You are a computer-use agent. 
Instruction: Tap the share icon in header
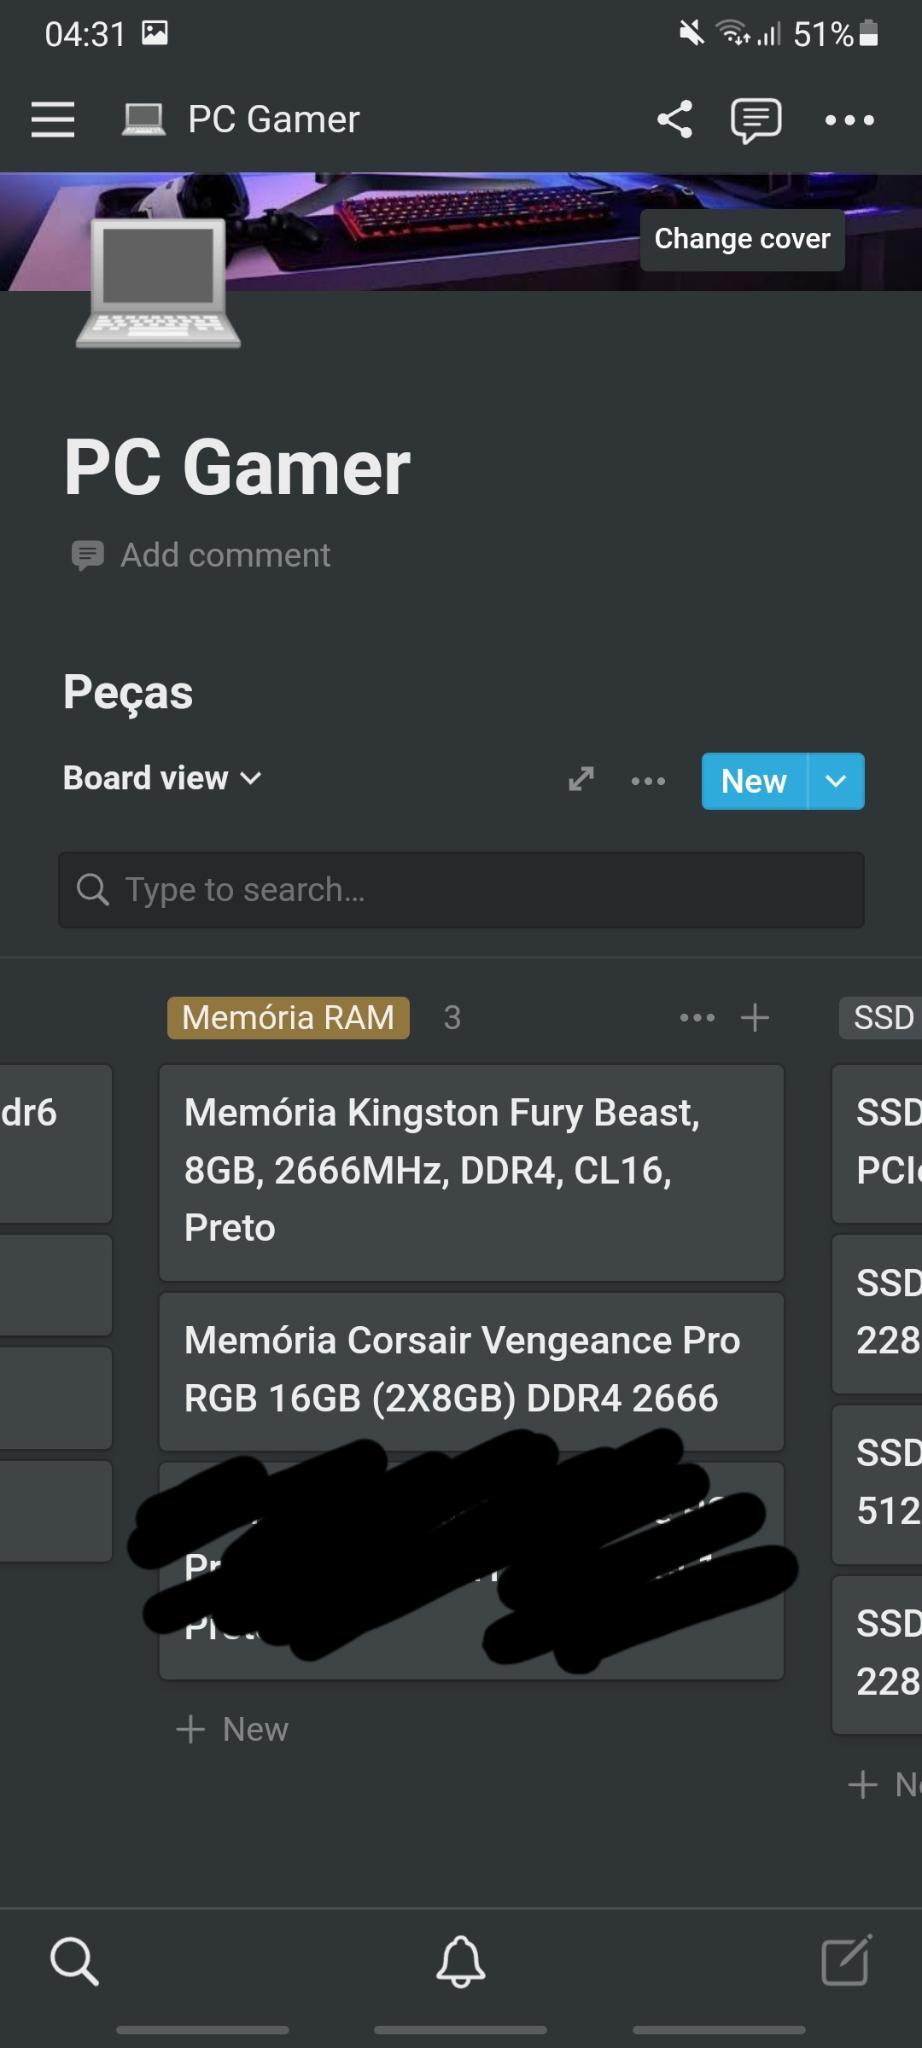click(675, 119)
